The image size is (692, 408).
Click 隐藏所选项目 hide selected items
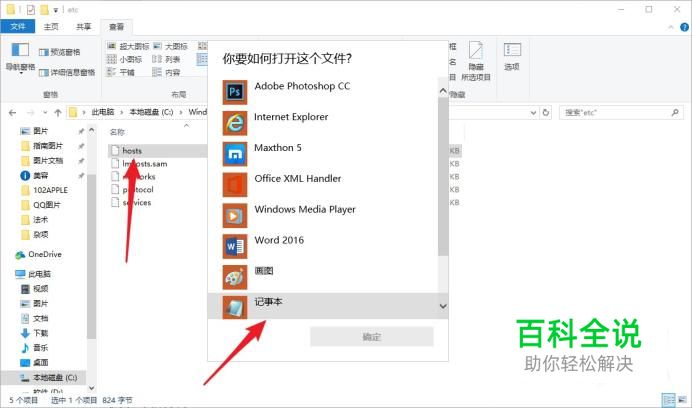[x=476, y=61]
